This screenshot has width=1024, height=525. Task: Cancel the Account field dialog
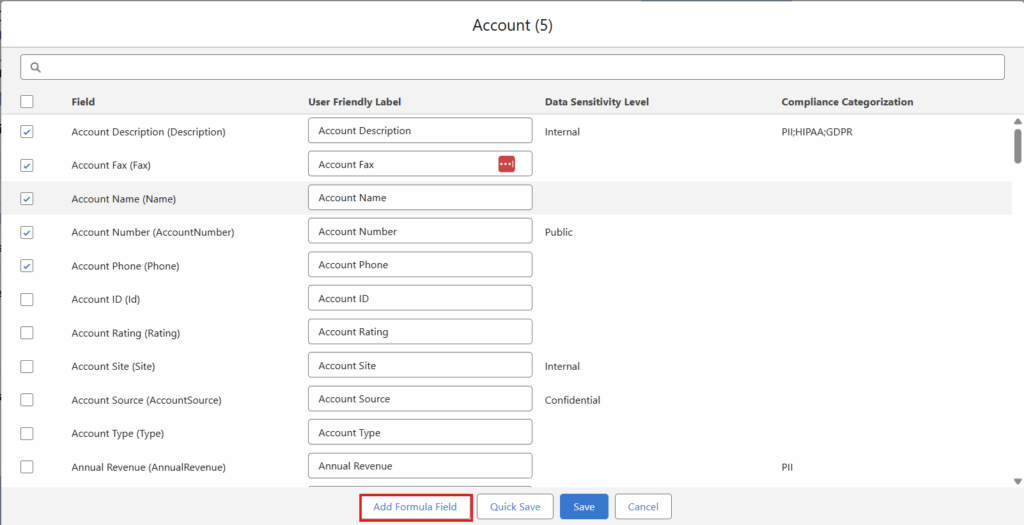coord(642,507)
